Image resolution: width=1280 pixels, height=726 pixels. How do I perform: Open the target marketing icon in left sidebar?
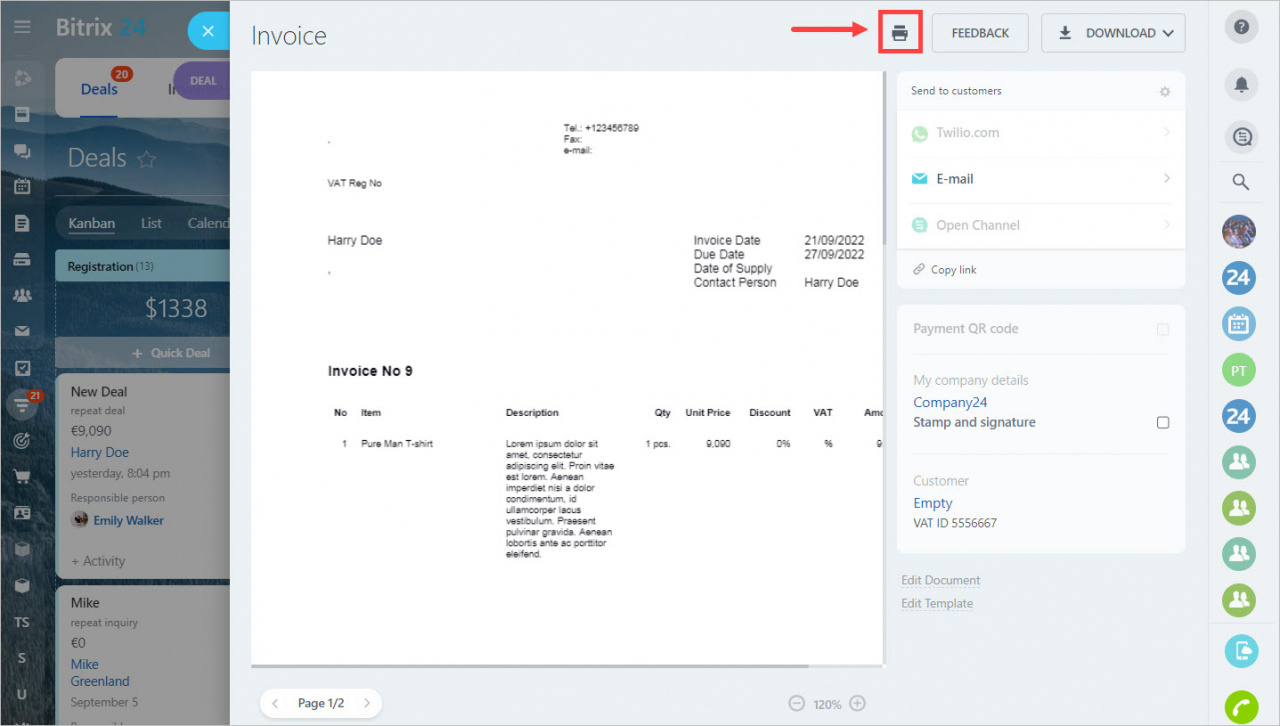tap(22, 440)
